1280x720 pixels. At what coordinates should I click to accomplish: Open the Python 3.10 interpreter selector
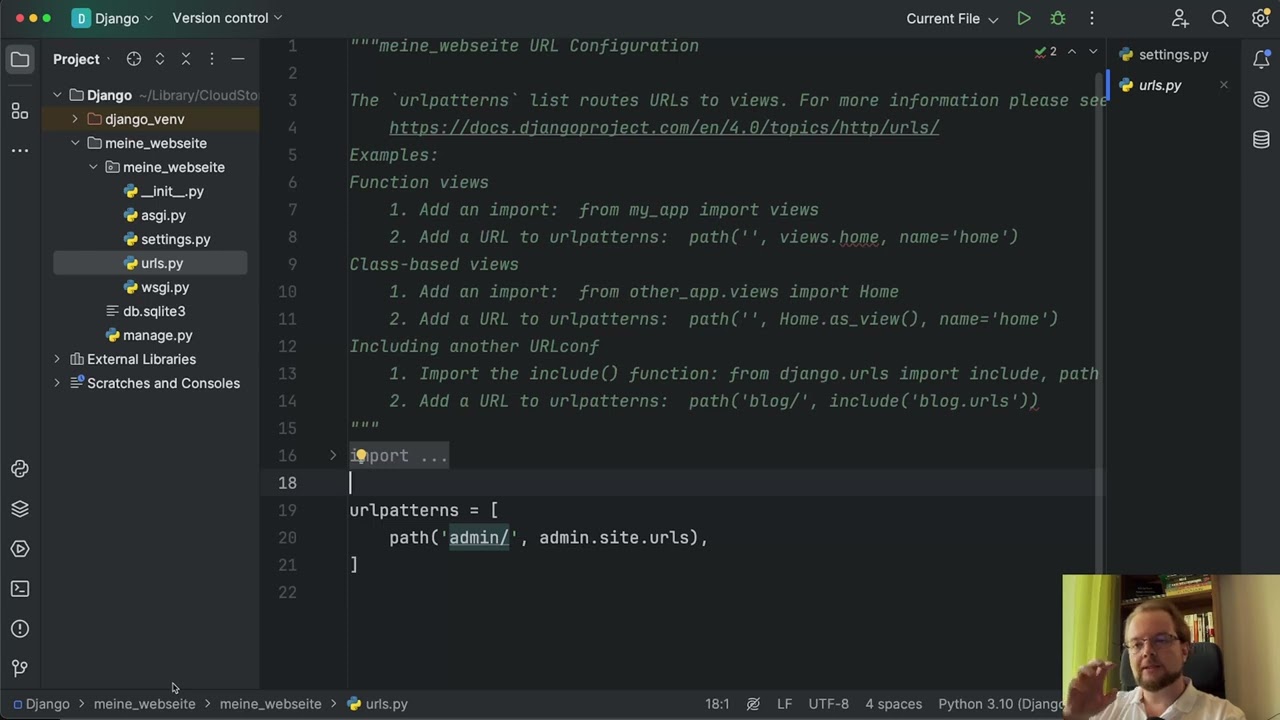(1000, 704)
